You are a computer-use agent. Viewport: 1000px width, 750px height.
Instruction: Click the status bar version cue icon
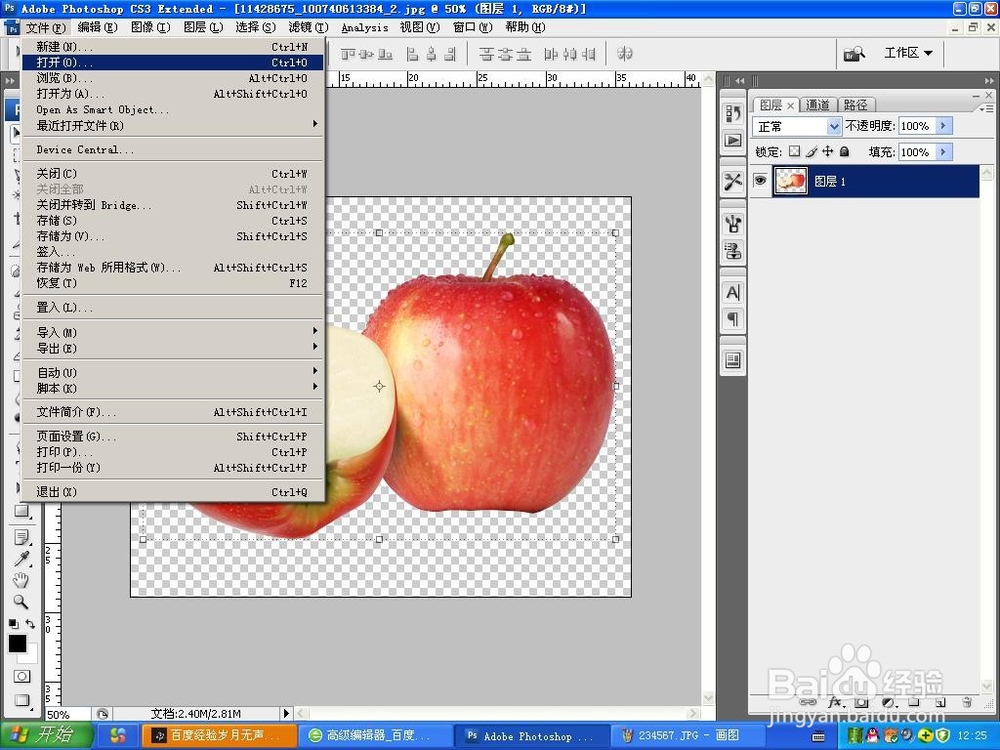102,714
